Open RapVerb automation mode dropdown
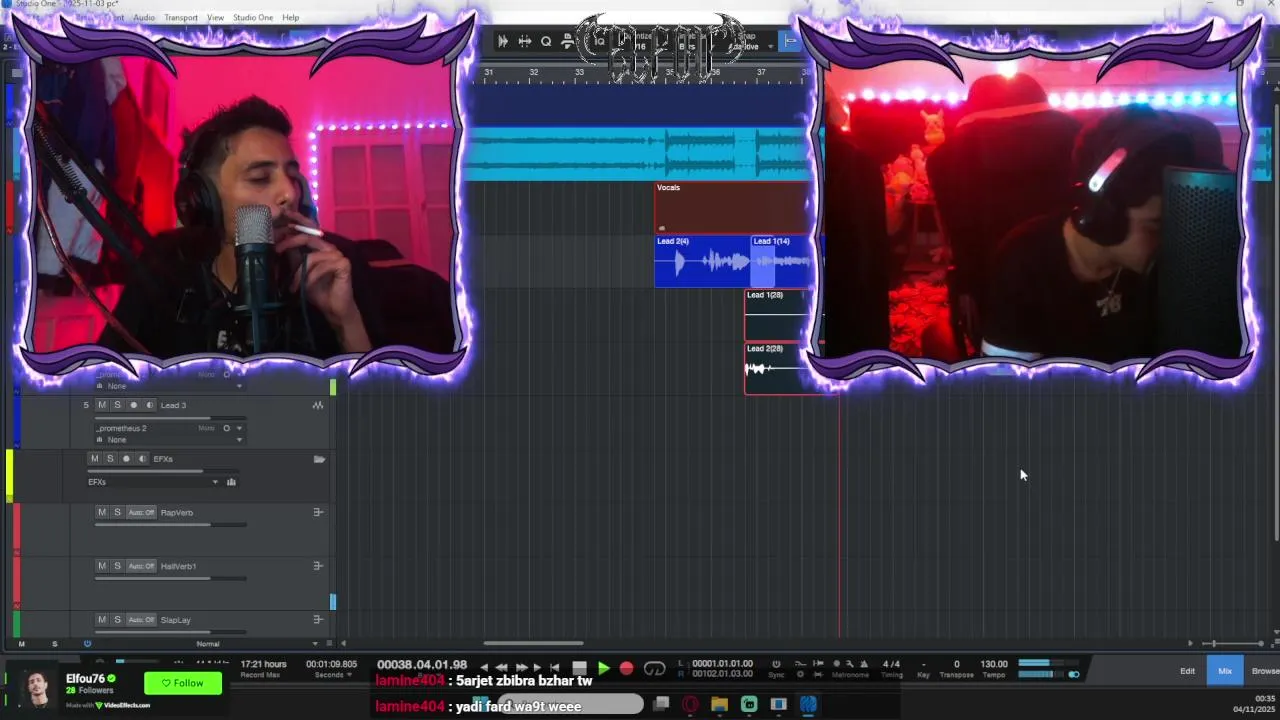This screenshot has width=1280, height=720. 142,512
